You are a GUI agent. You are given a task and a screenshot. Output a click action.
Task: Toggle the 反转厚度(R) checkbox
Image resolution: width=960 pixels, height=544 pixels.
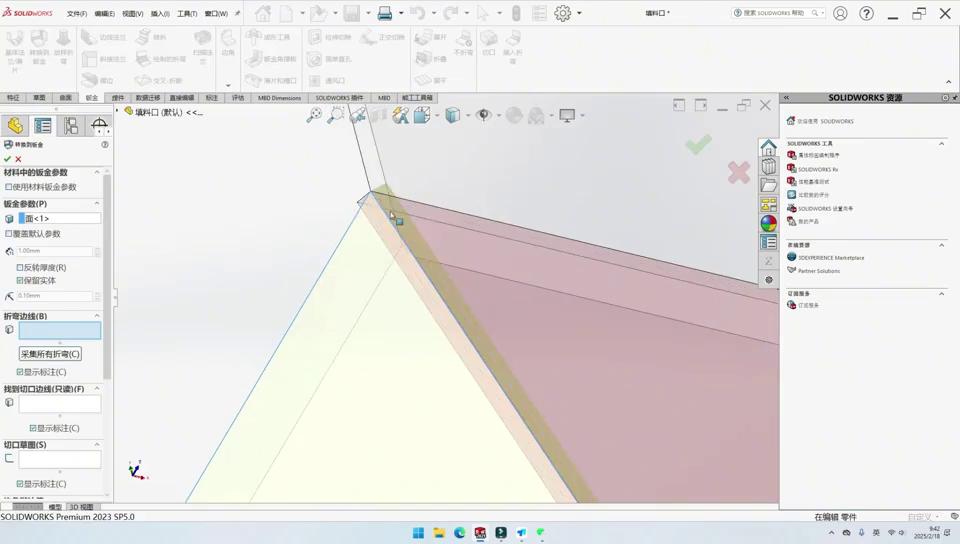point(20,268)
